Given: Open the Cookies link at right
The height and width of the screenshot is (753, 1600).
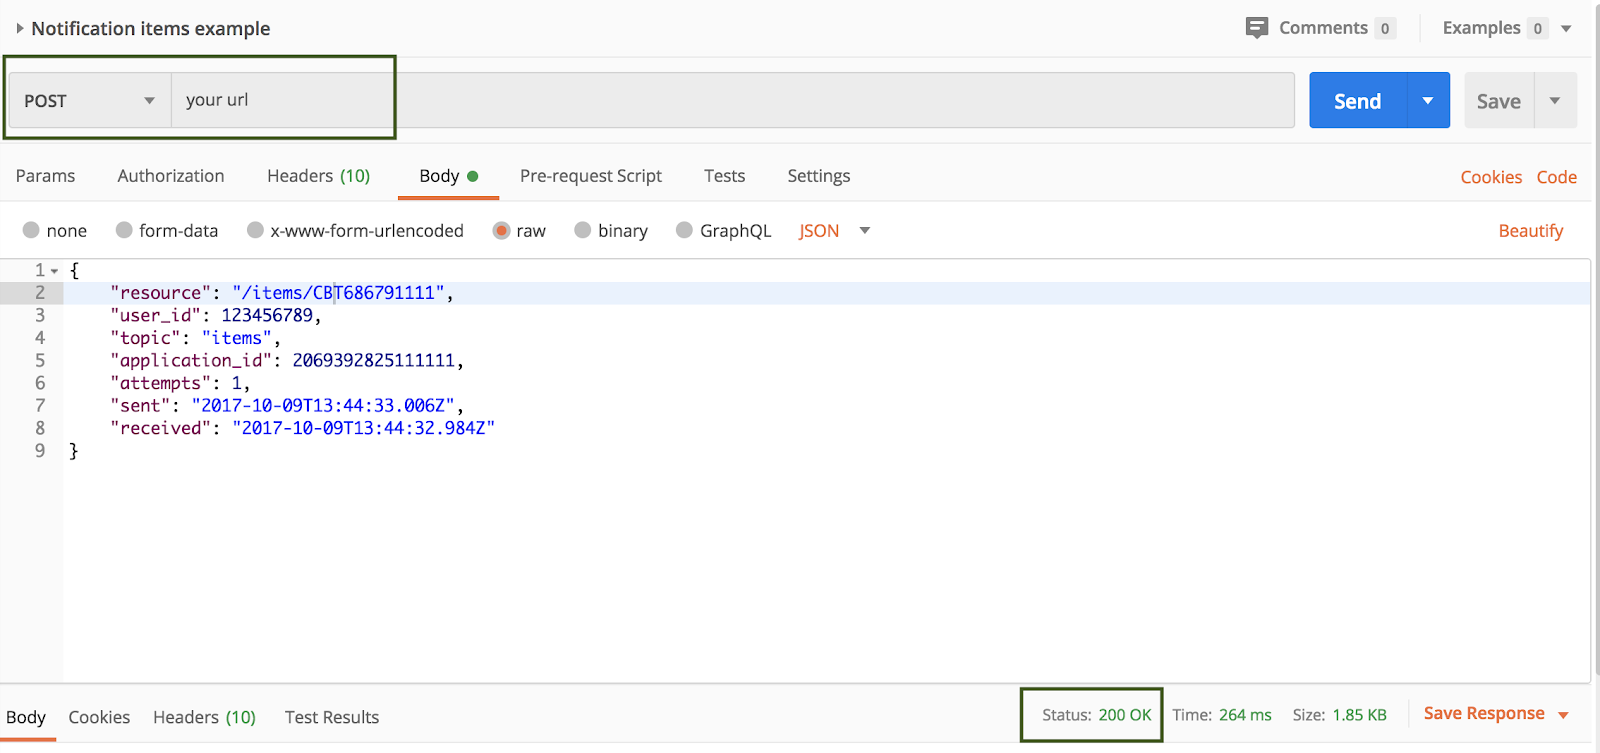Looking at the screenshot, I should (x=1490, y=177).
